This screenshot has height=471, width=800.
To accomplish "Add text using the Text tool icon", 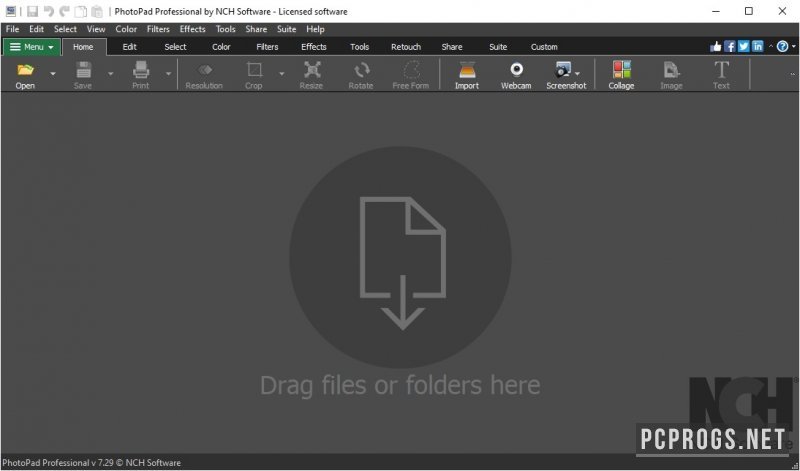I will tap(721, 69).
